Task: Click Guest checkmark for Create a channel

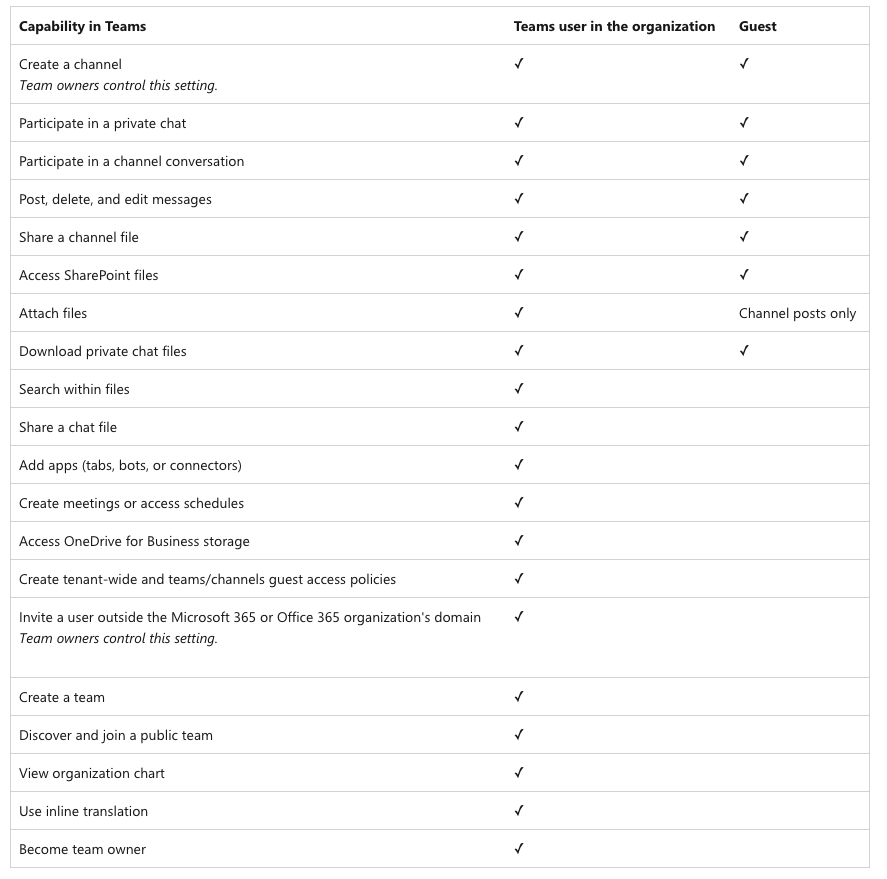Action: tap(744, 63)
